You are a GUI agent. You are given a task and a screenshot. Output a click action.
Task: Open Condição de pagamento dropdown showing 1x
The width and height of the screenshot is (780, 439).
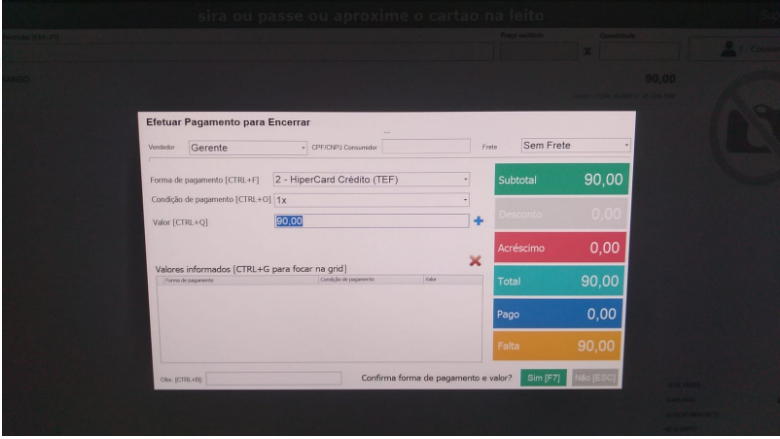point(371,200)
